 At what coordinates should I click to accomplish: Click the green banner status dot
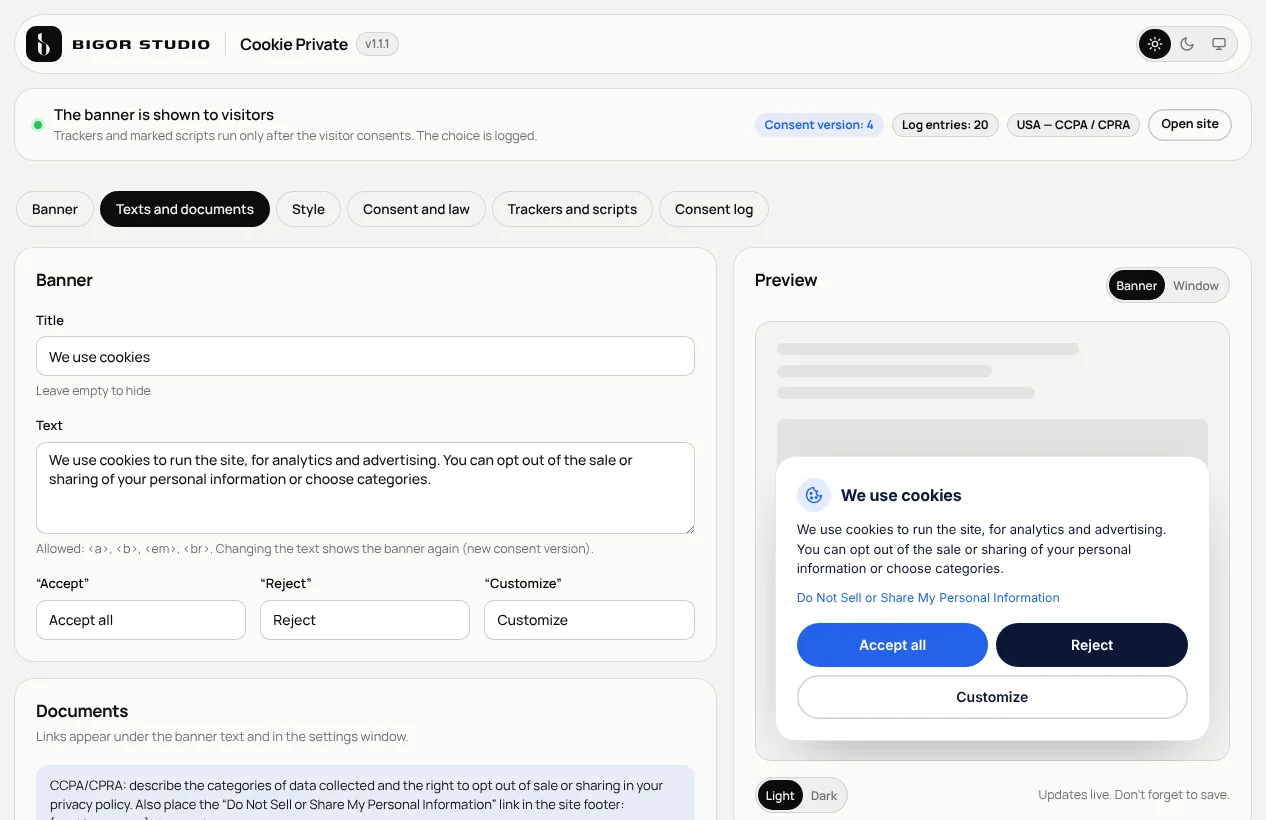[x=38, y=125]
